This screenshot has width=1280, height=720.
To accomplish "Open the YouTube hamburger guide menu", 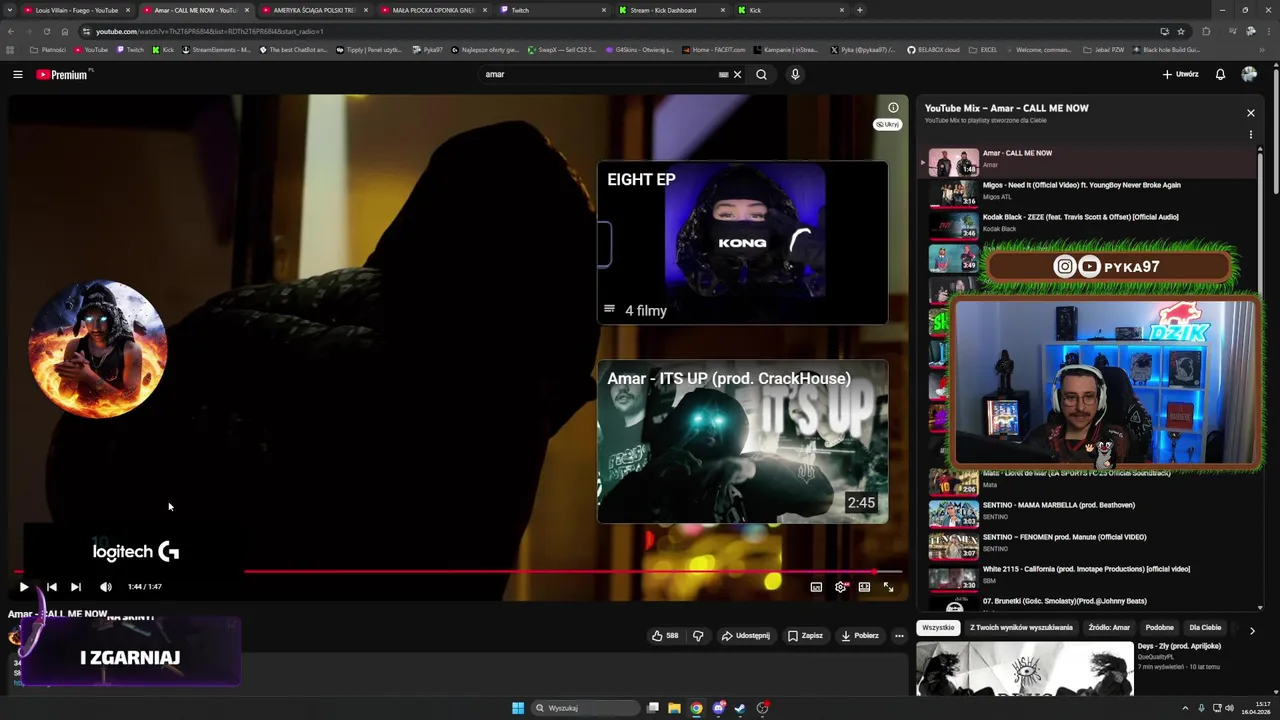I will coord(17,74).
